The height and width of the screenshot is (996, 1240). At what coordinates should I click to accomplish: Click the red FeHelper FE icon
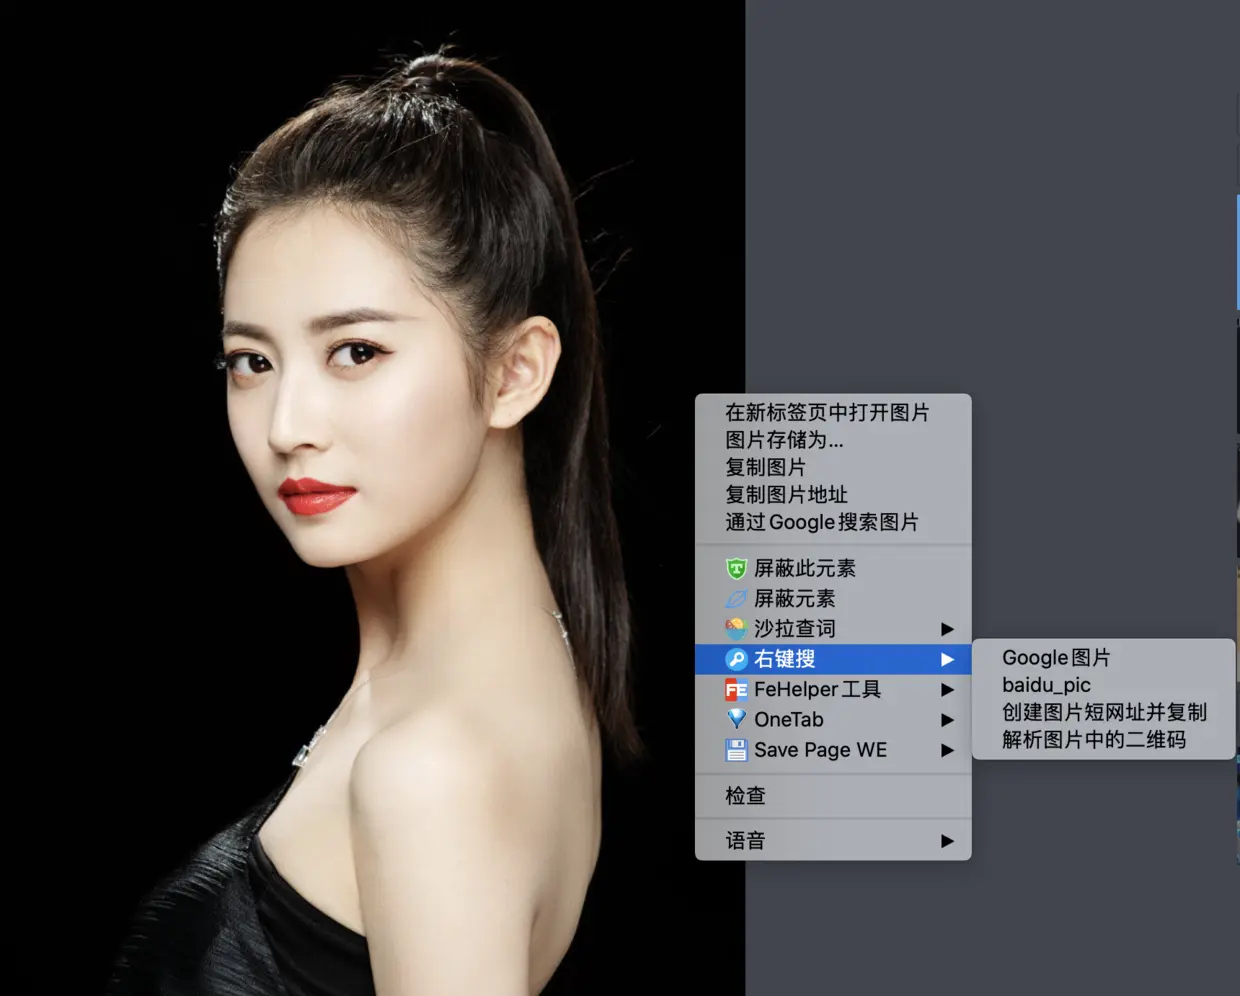[x=736, y=690]
